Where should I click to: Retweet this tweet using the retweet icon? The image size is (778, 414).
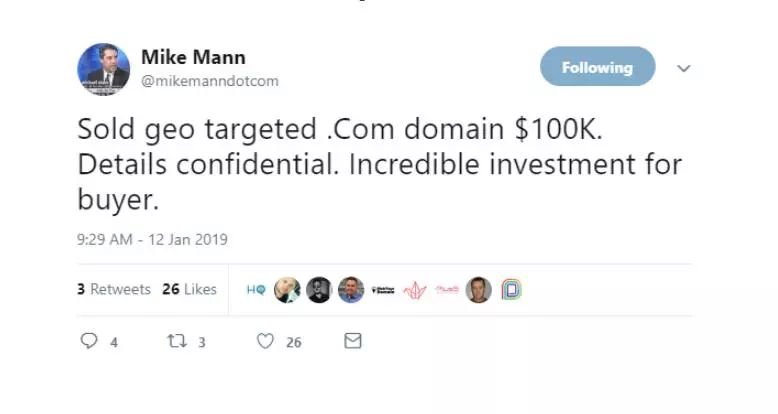[178, 341]
